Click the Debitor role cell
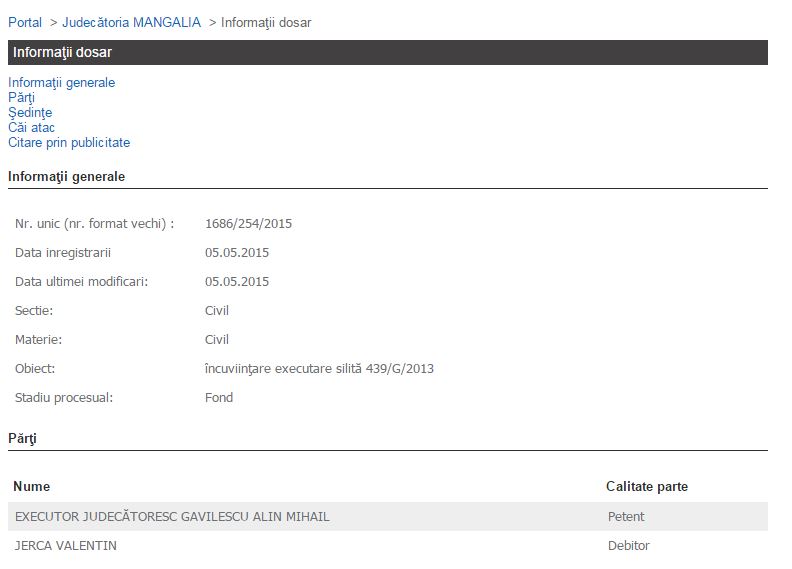 [628, 545]
